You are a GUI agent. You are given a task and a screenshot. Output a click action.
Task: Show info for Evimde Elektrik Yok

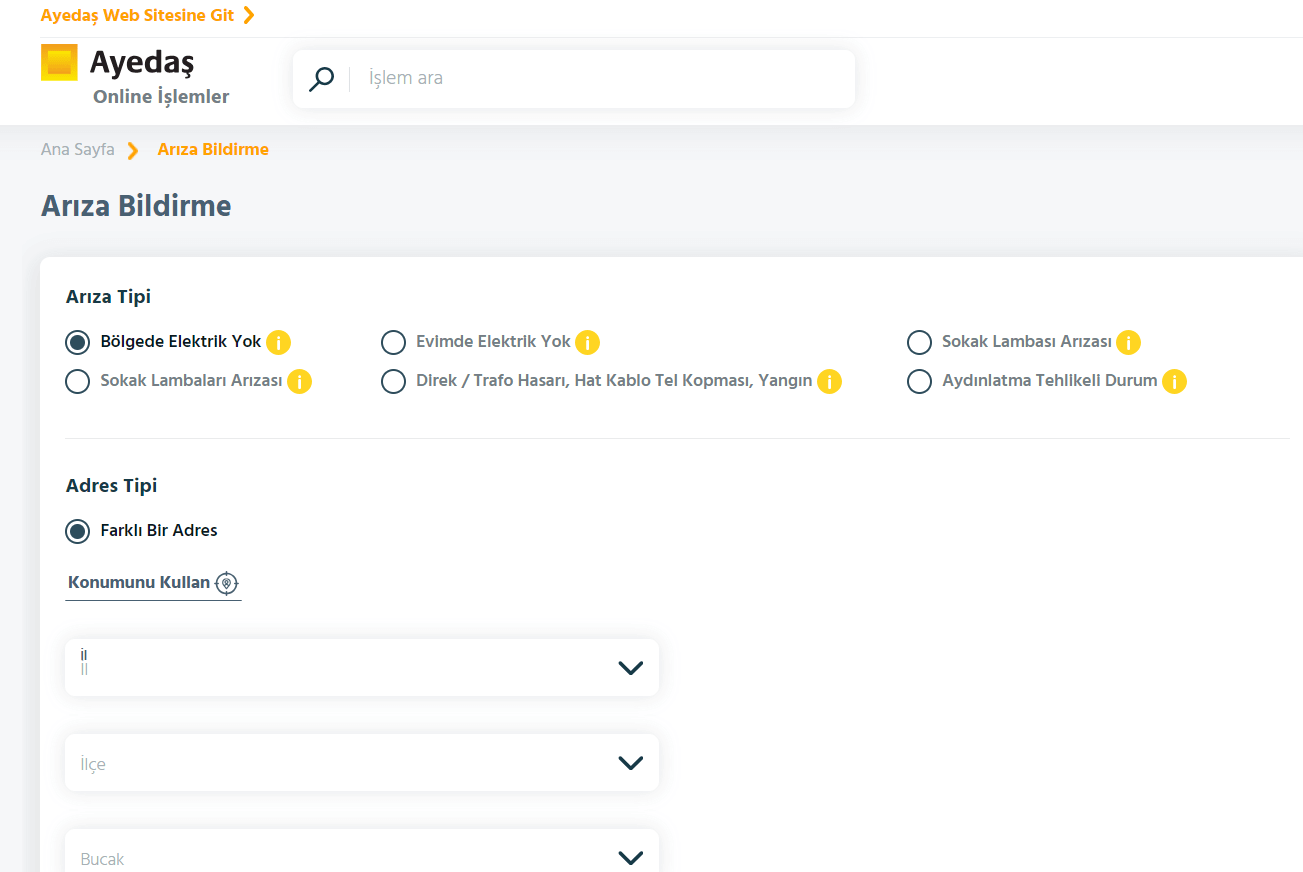pos(587,342)
